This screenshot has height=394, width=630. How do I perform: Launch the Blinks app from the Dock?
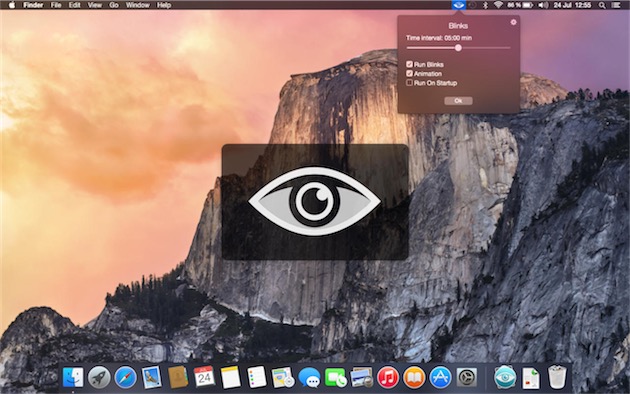[505, 377]
